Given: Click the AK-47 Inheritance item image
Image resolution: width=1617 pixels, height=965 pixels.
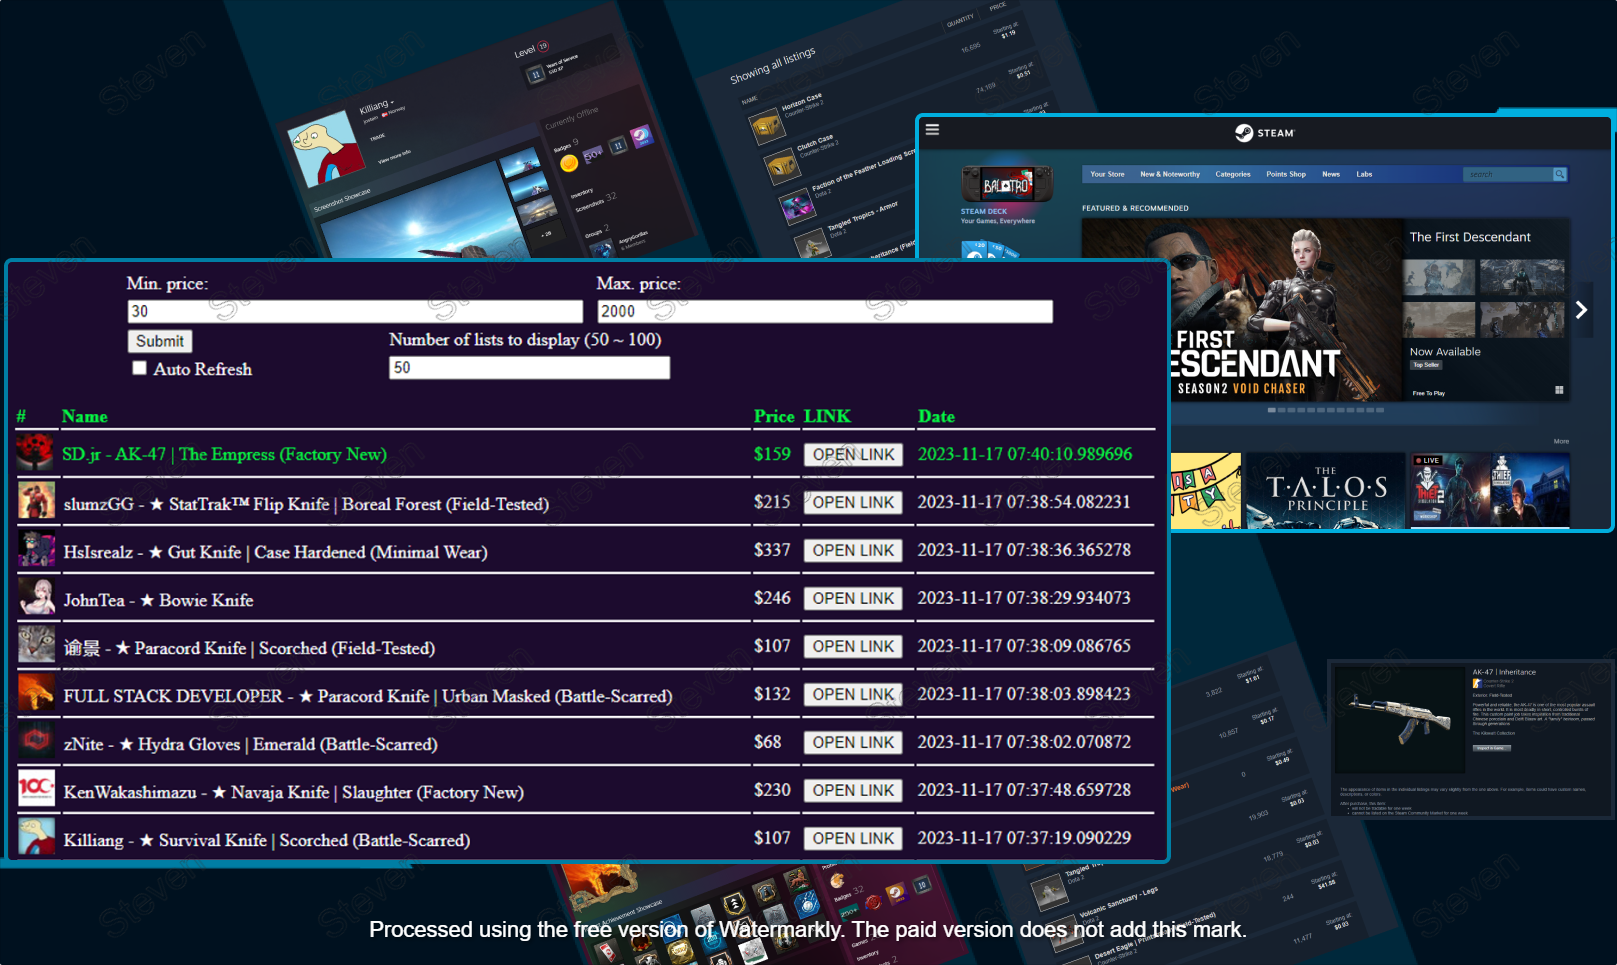Looking at the screenshot, I should pyautogui.click(x=1399, y=719).
